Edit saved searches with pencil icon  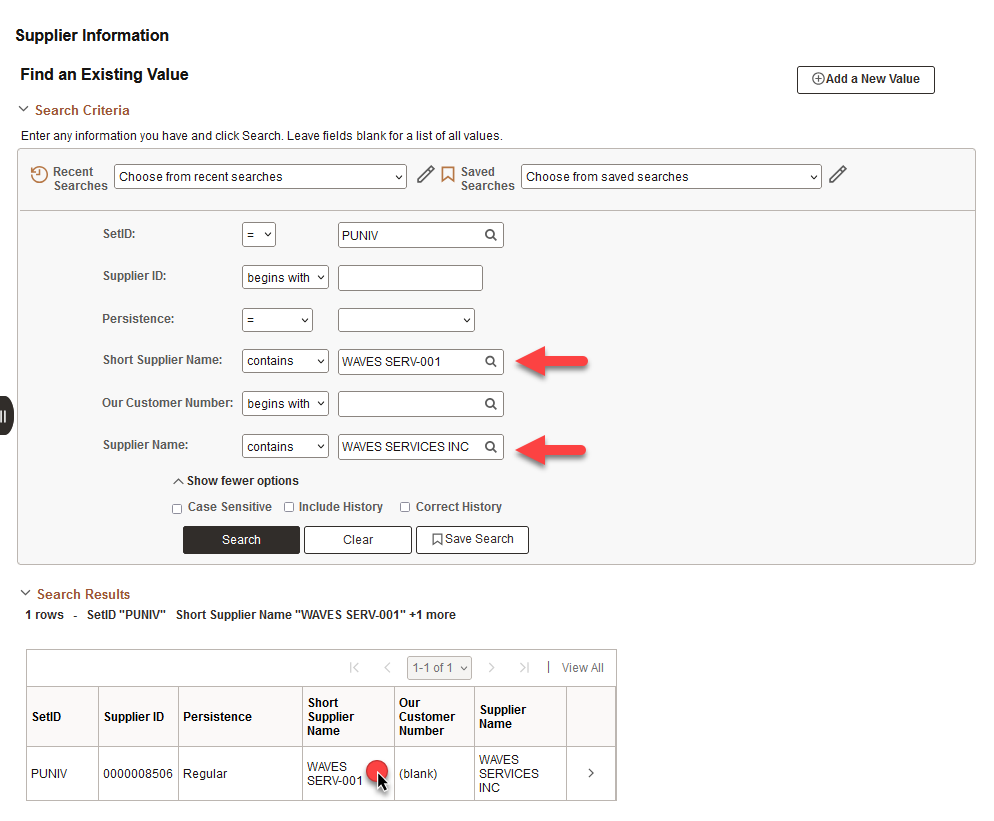point(838,175)
